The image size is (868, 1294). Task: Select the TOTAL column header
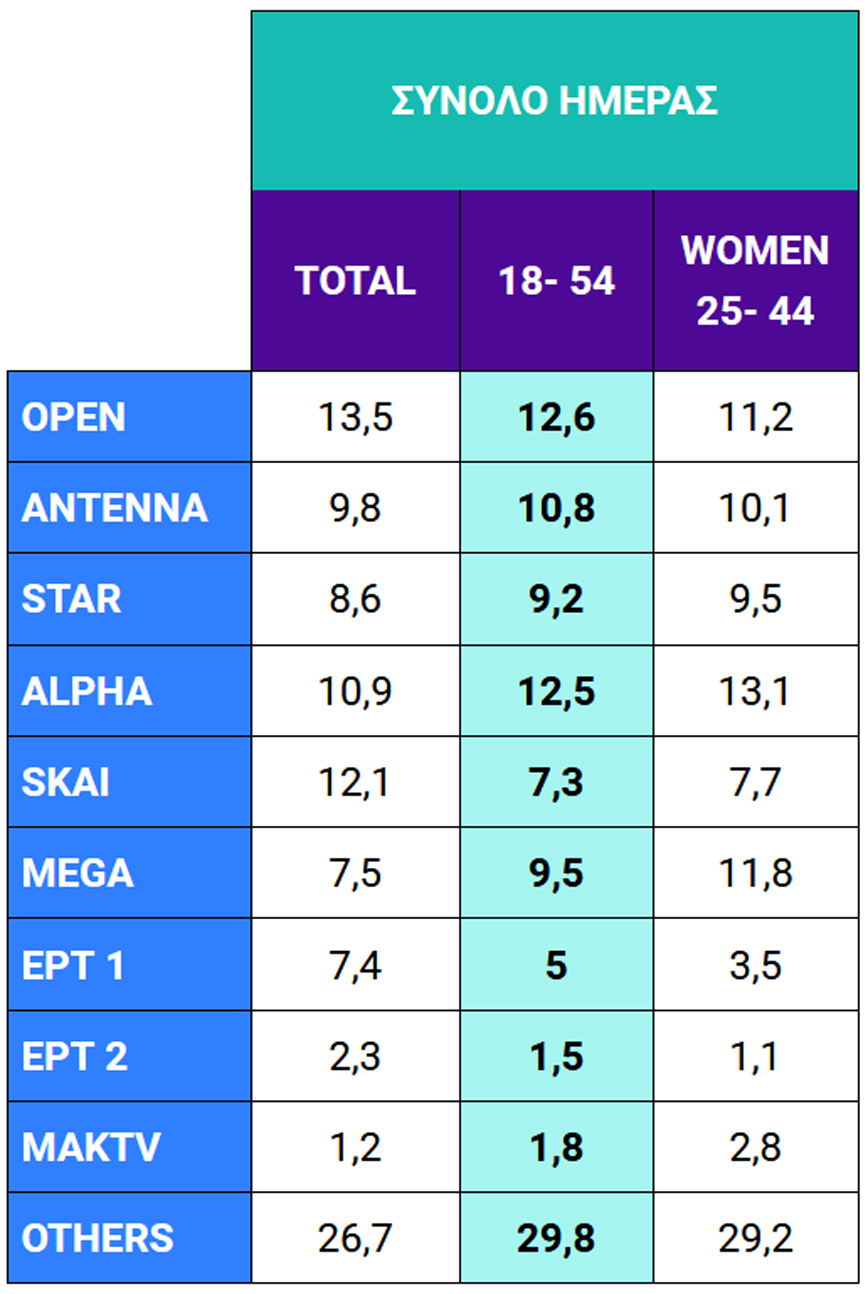pos(355,281)
